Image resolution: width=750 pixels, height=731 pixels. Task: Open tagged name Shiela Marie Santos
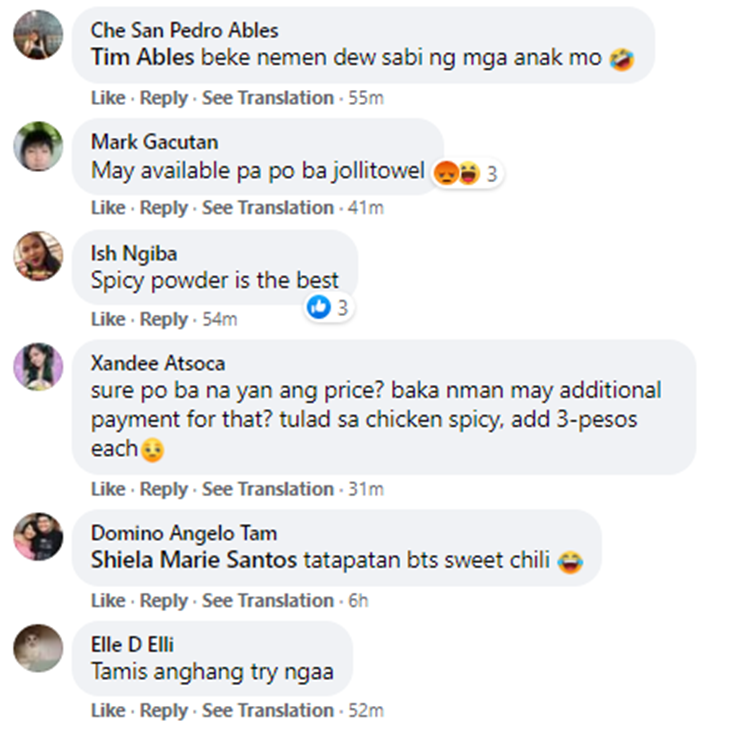pos(194,560)
